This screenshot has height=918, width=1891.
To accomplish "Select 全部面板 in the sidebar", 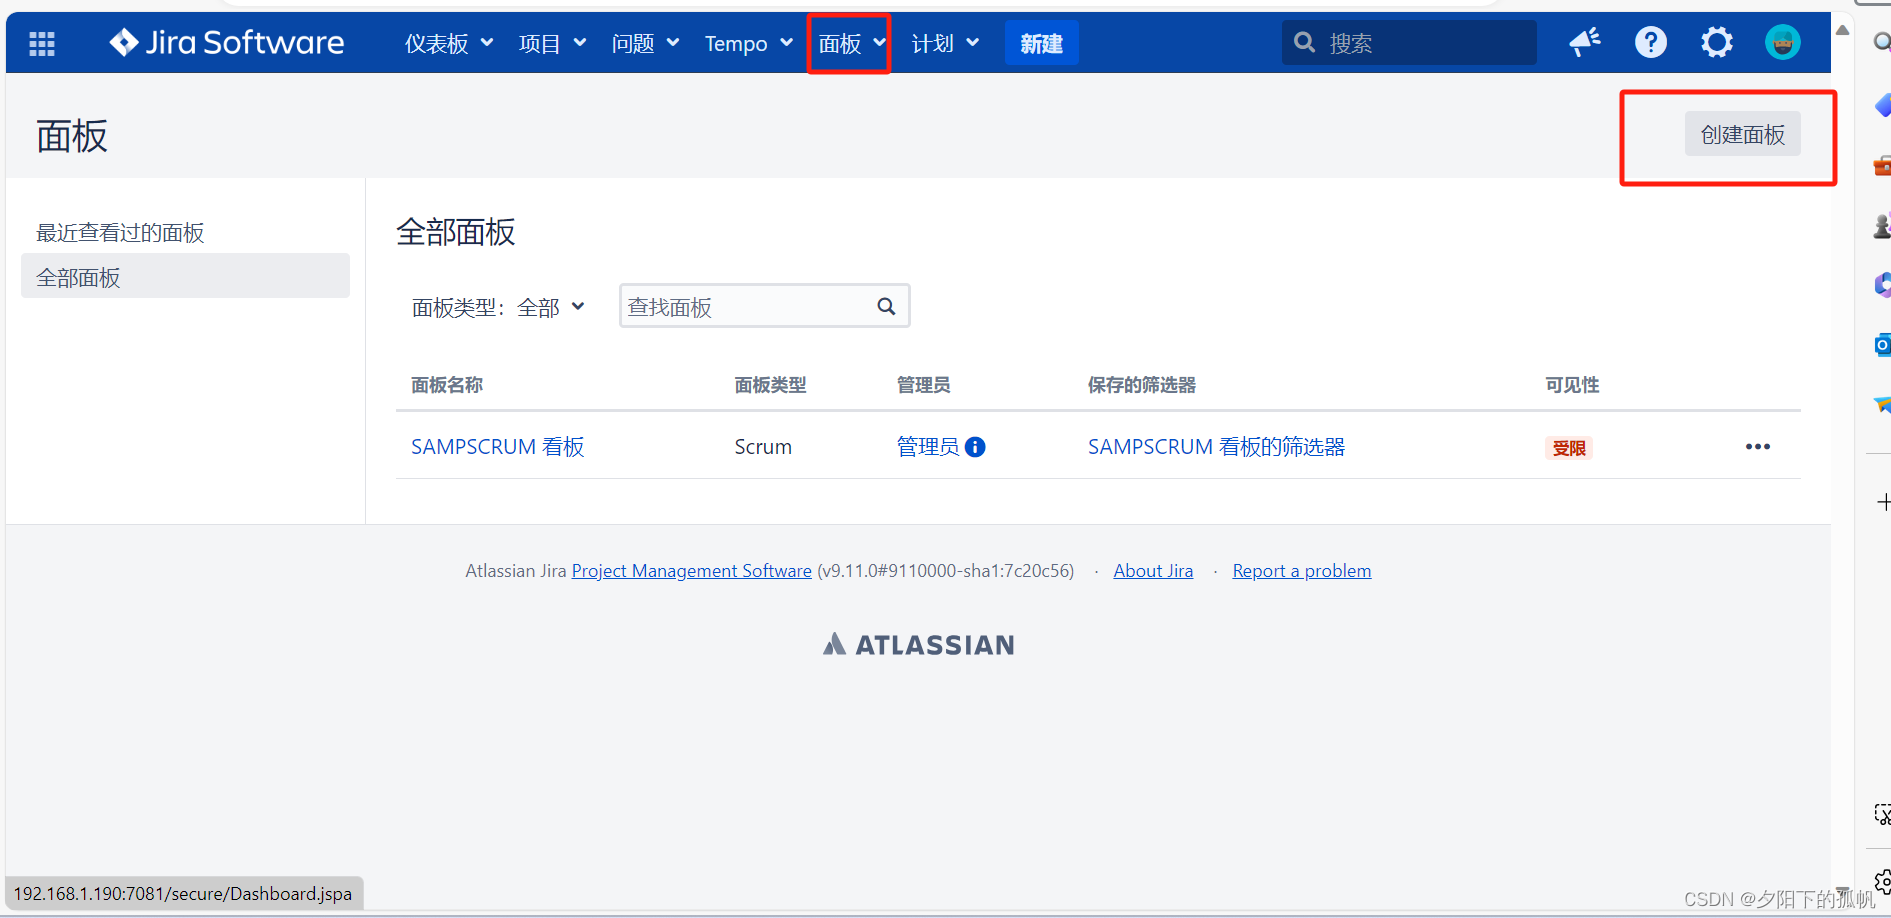I will (x=185, y=277).
